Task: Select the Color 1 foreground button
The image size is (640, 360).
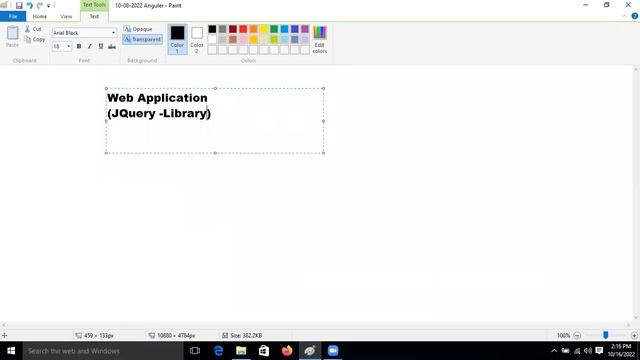Action: pyautogui.click(x=177, y=39)
